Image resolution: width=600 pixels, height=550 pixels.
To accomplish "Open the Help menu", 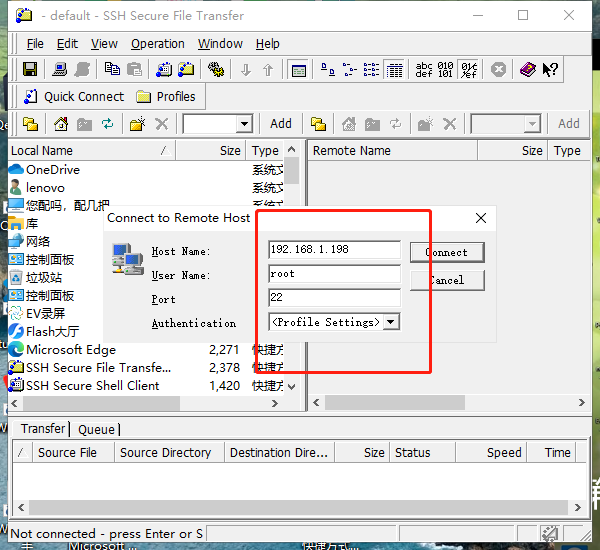I will 267,44.
